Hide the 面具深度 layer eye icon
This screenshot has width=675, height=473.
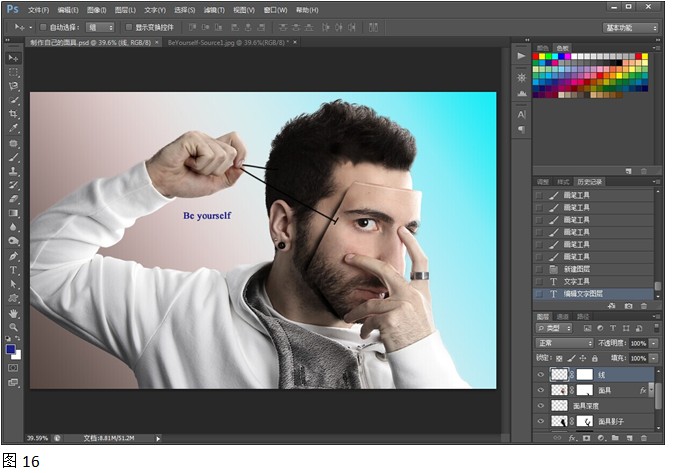(x=541, y=406)
